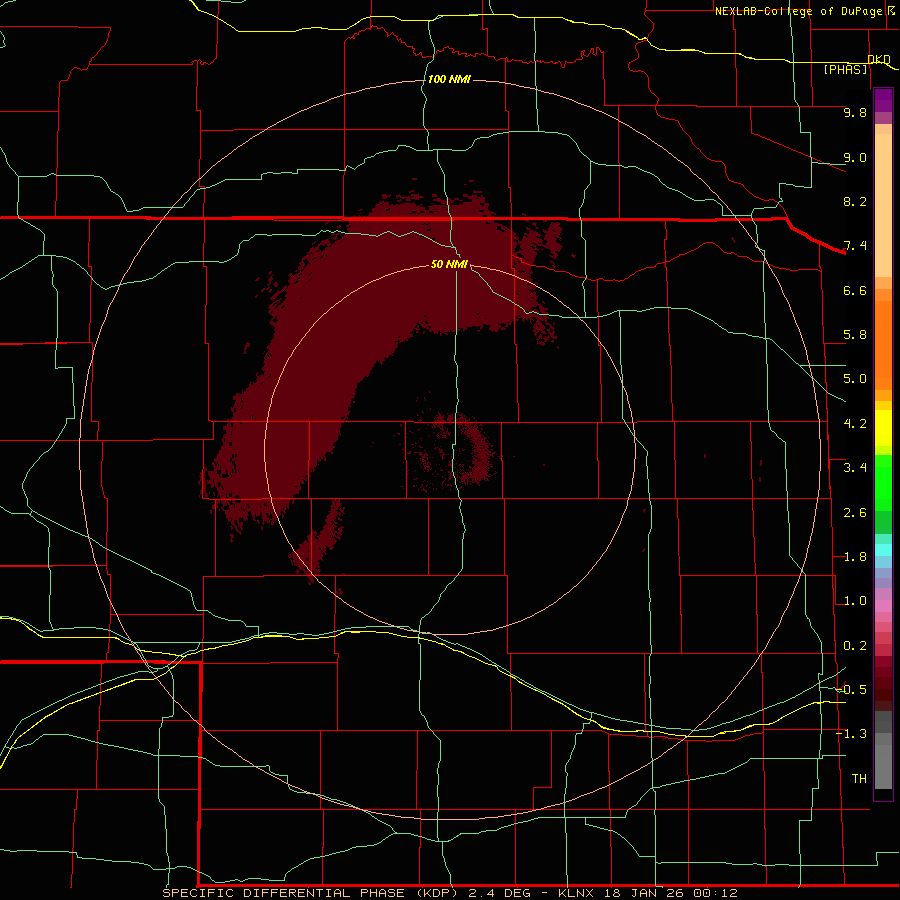The width and height of the screenshot is (900, 900).
Task: Click the 0.2 scale value
Action: (x=855, y=646)
